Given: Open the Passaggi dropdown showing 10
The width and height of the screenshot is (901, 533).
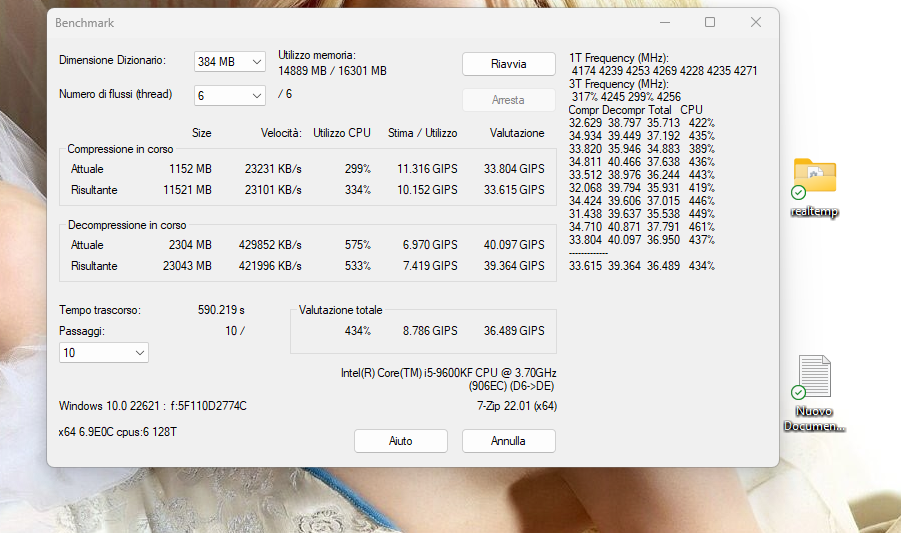Looking at the screenshot, I should point(104,353).
